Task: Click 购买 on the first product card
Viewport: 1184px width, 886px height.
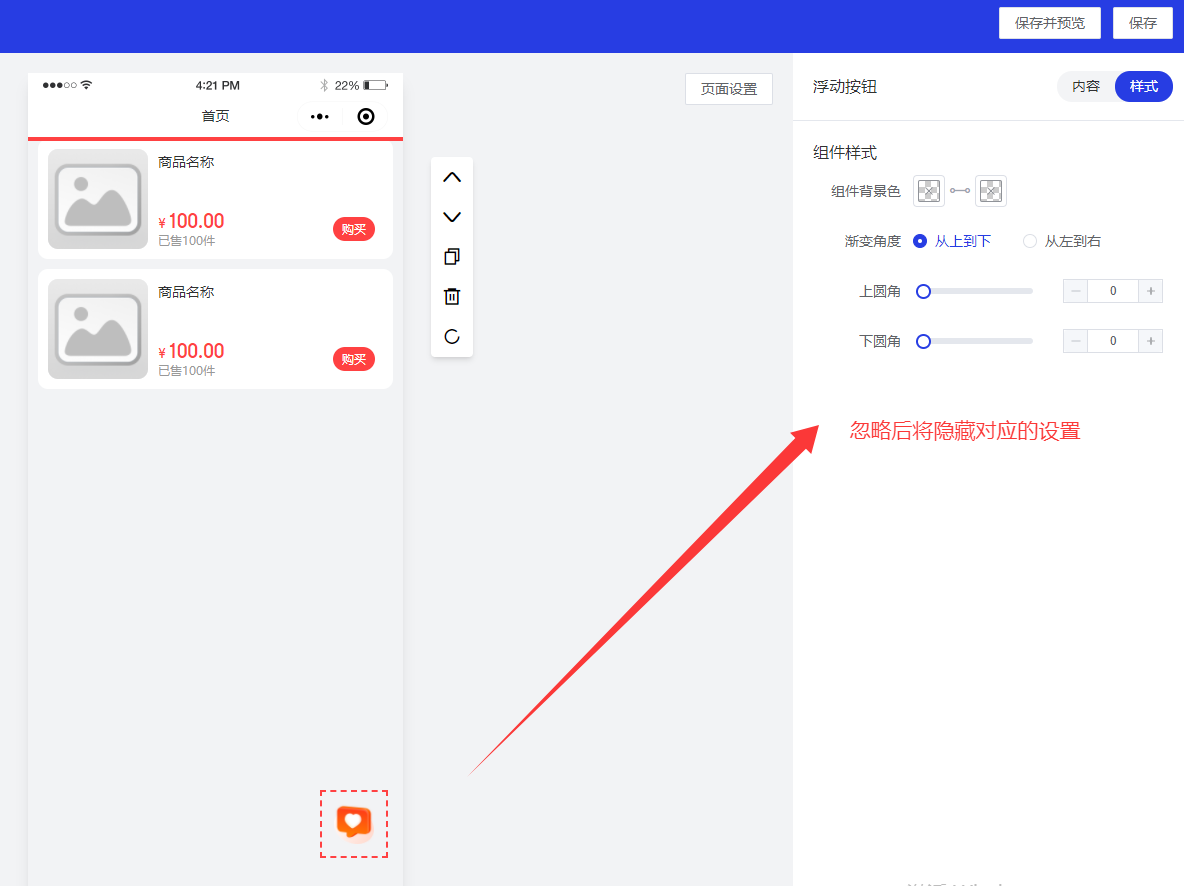Action: [x=353, y=229]
